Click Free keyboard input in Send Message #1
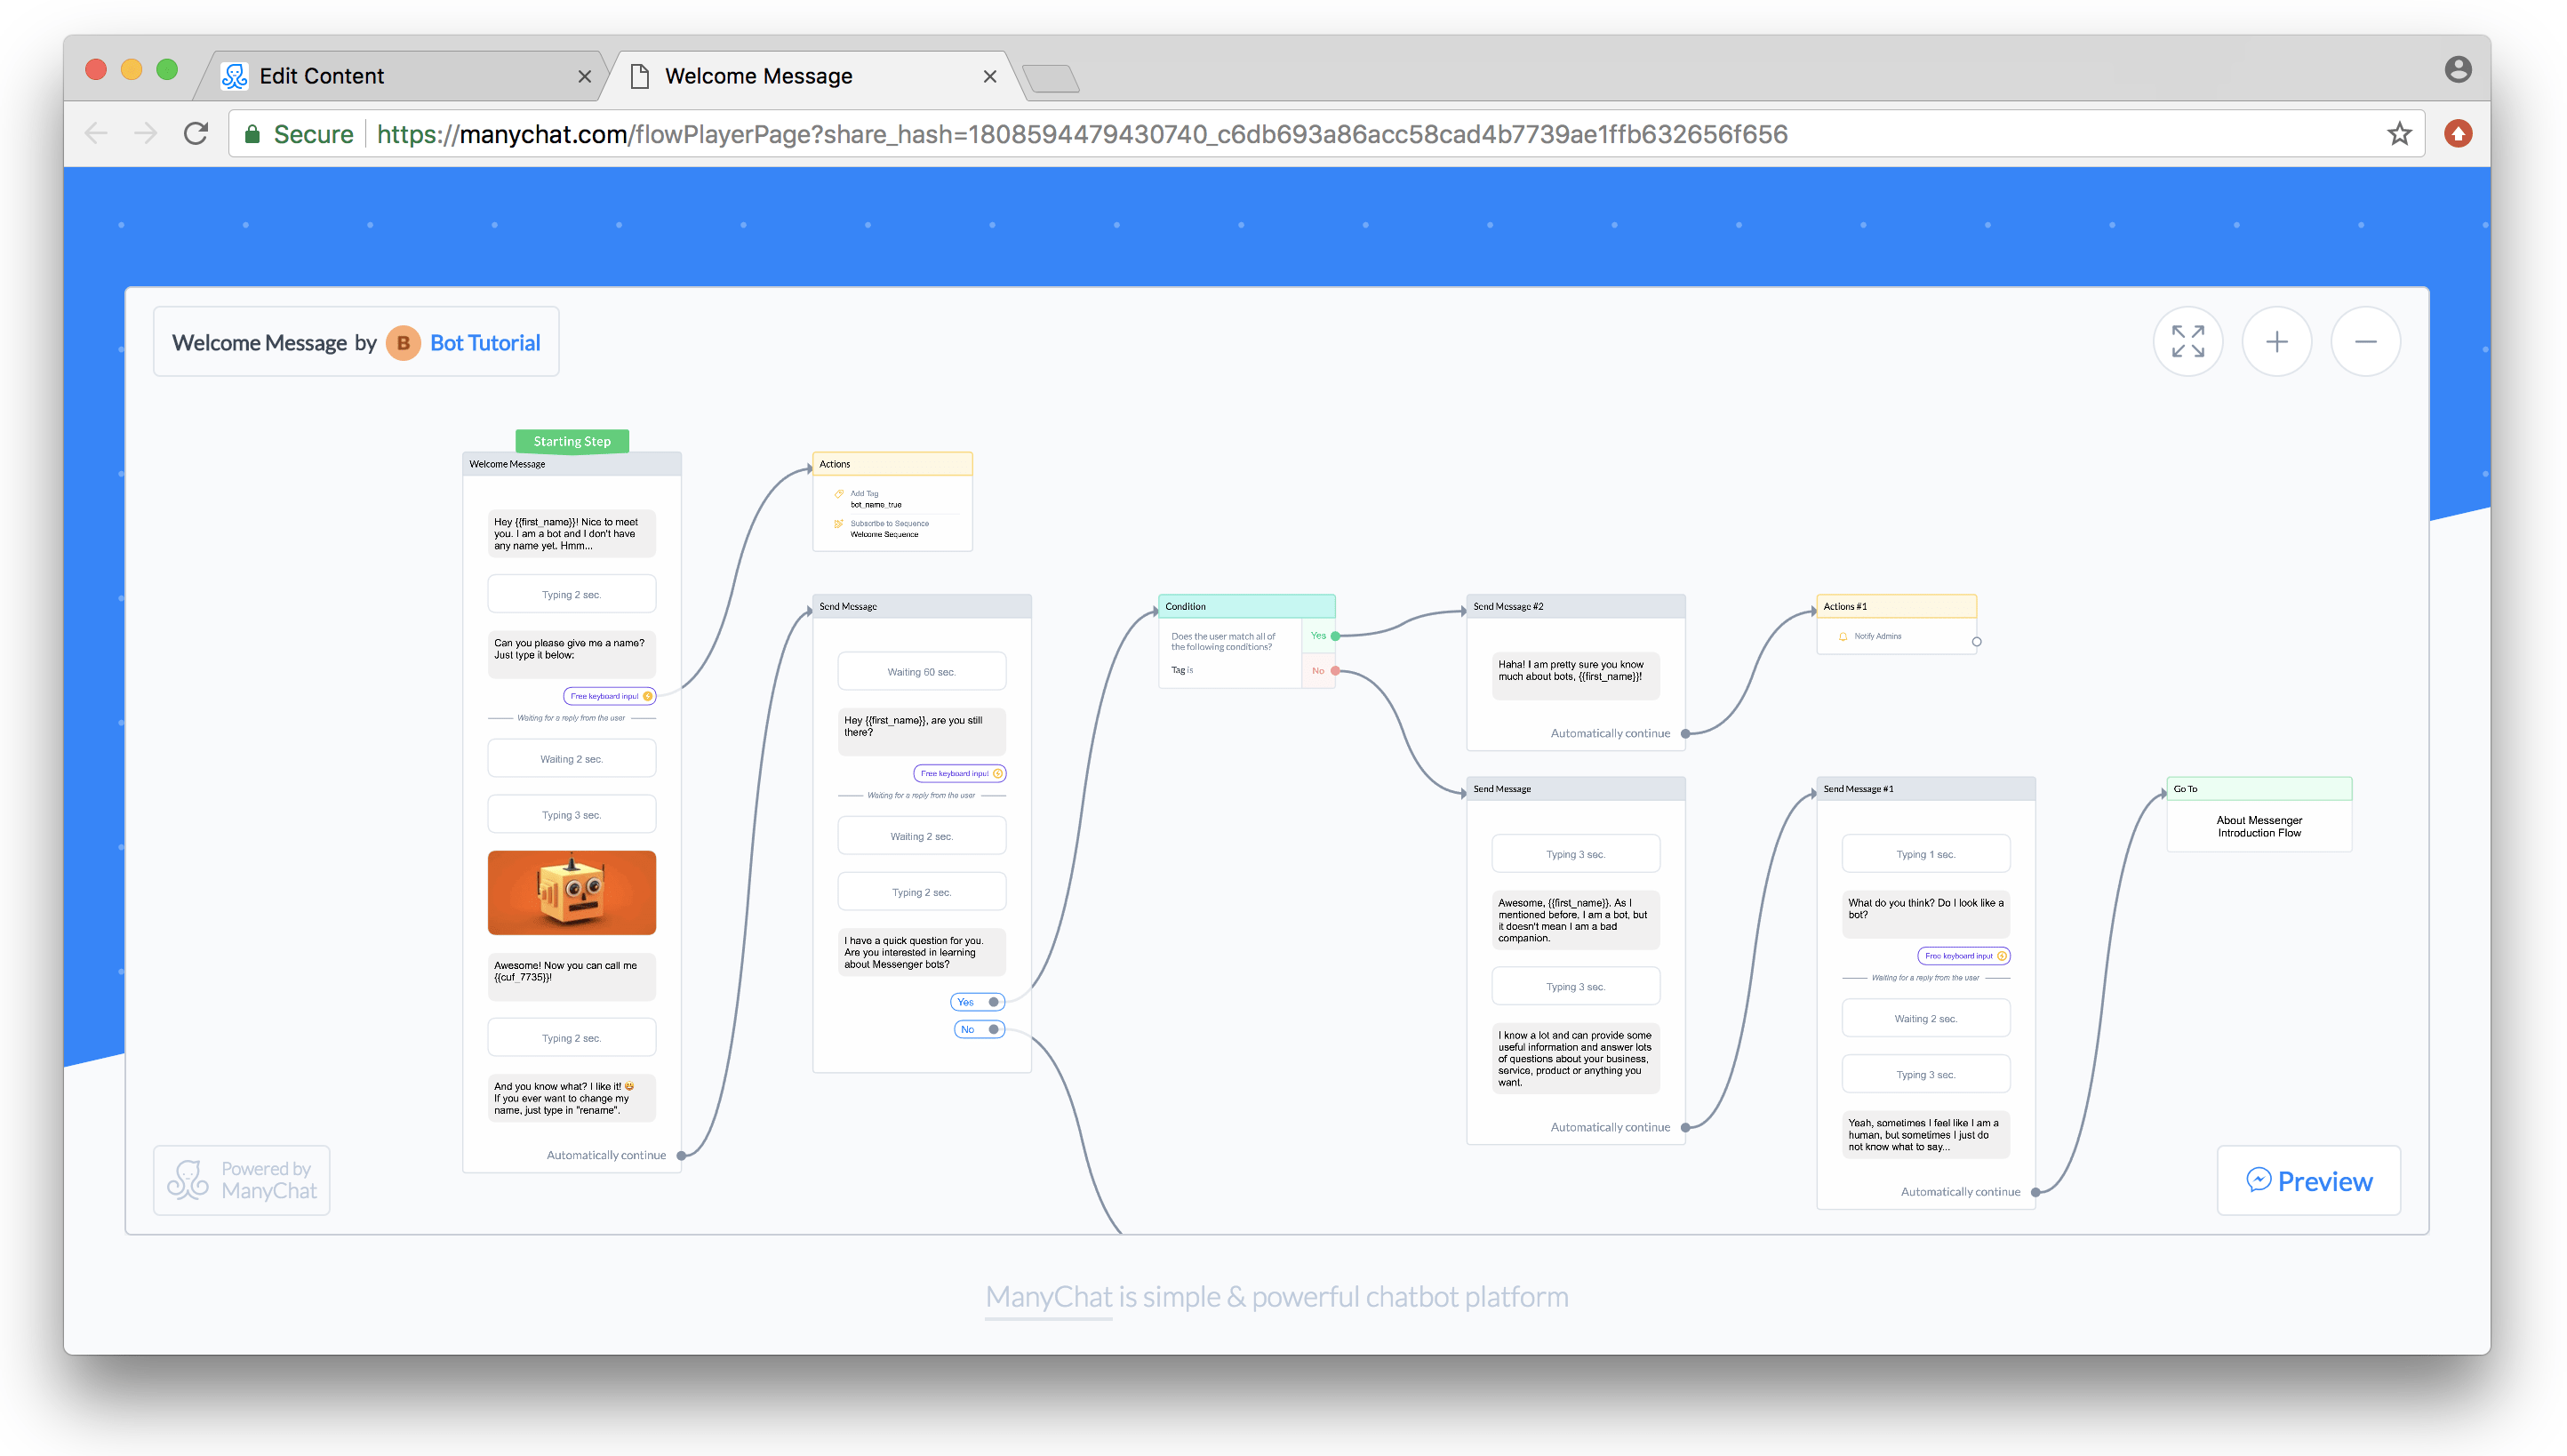This screenshot has height=1456, width=2567. tap(1964, 956)
